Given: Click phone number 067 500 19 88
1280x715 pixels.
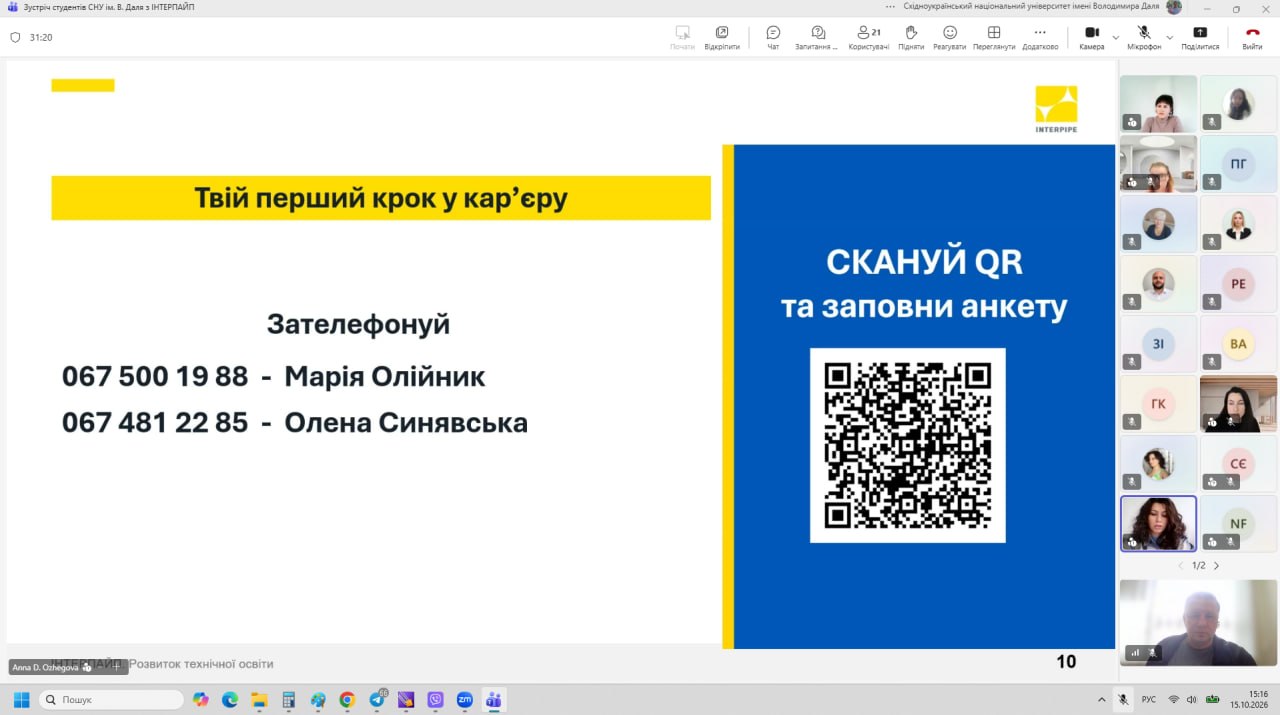Looking at the screenshot, I should [155, 377].
